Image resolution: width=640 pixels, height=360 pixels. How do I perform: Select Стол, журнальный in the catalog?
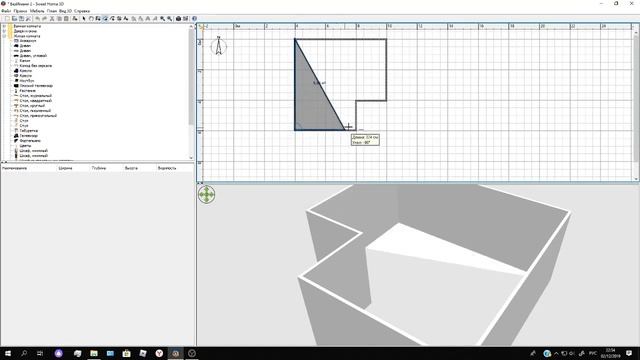(36, 96)
